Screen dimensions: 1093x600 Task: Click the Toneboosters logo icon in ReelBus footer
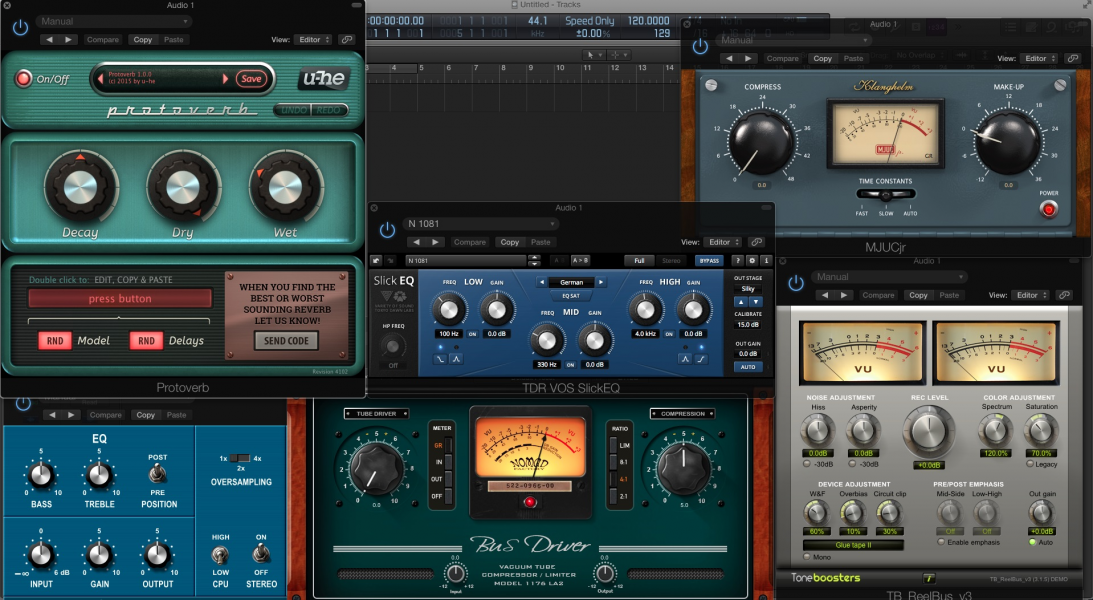coord(927,578)
